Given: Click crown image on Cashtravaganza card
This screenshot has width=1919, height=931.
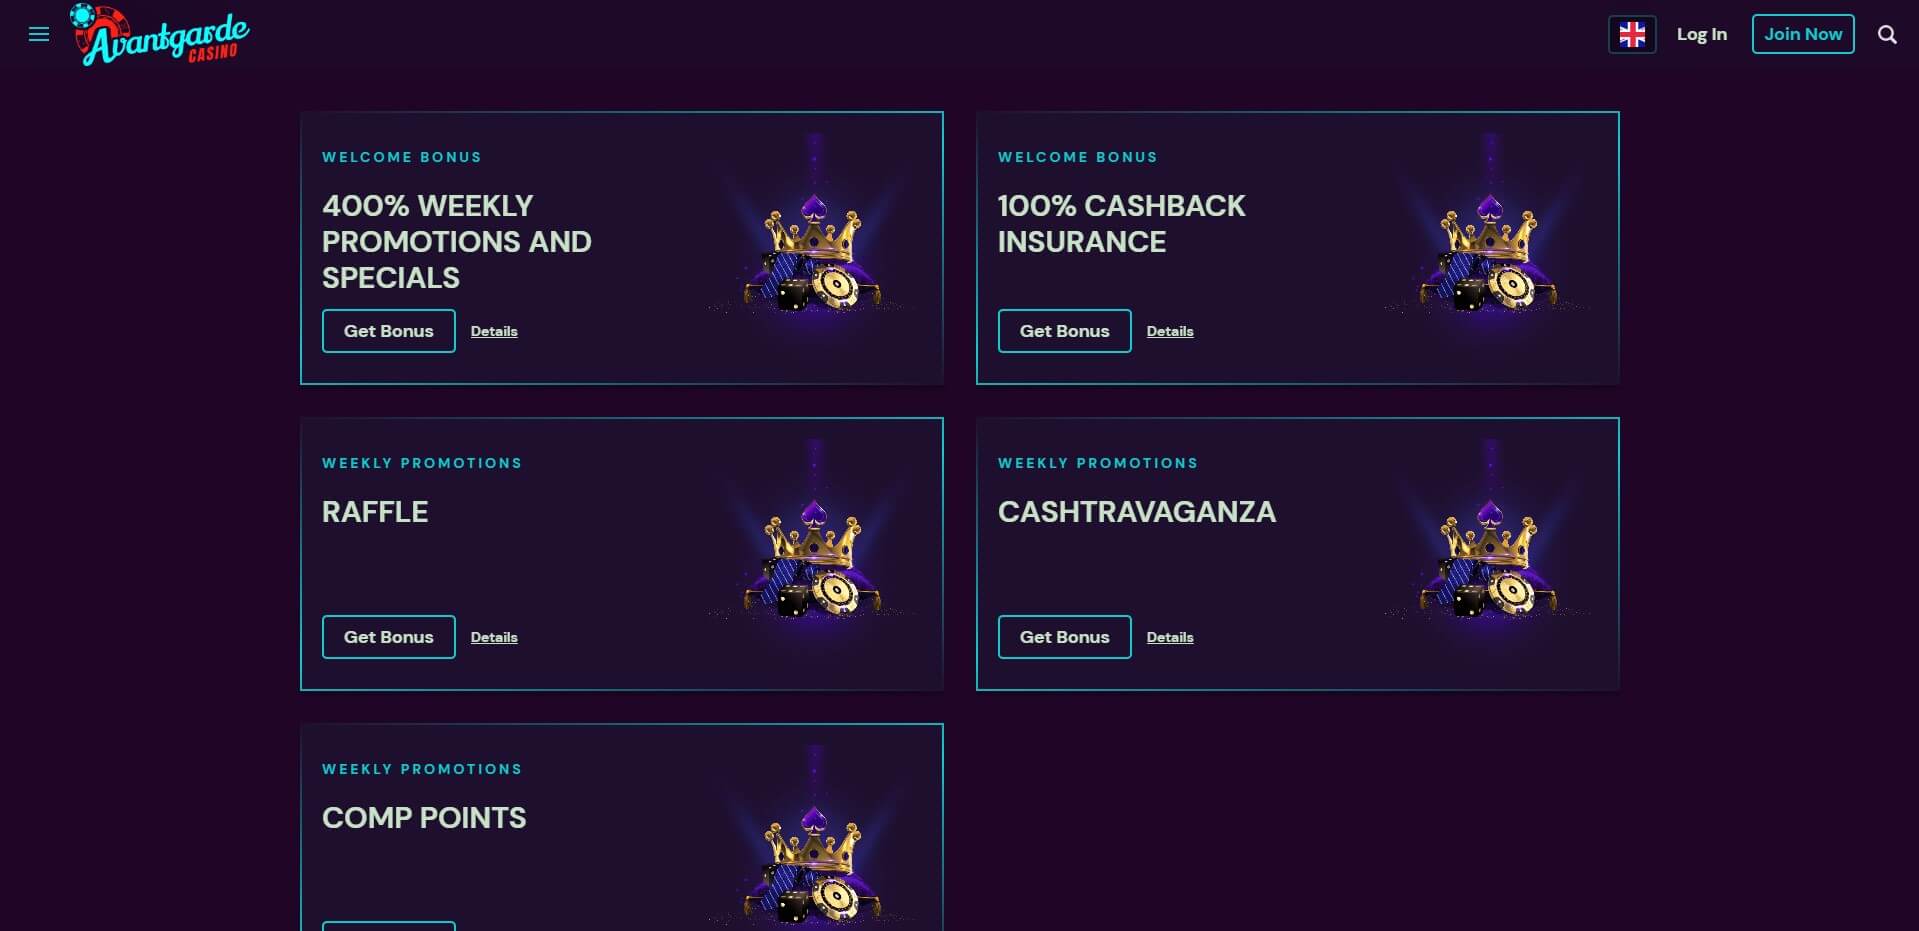Looking at the screenshot, I should 1488,559.
